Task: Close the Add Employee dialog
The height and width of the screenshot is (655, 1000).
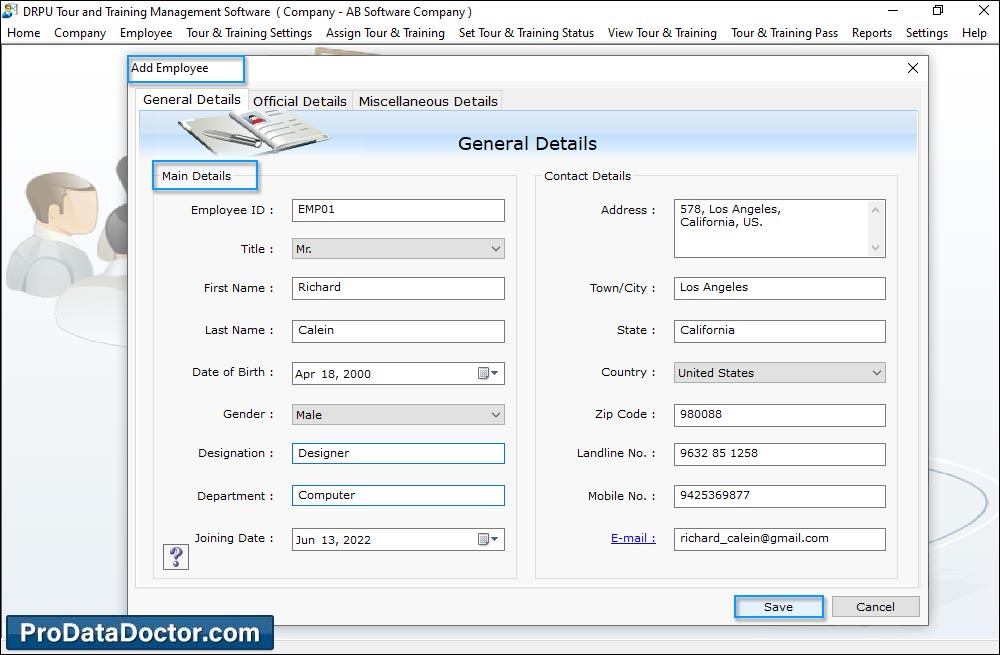Action: coord(913,68)
